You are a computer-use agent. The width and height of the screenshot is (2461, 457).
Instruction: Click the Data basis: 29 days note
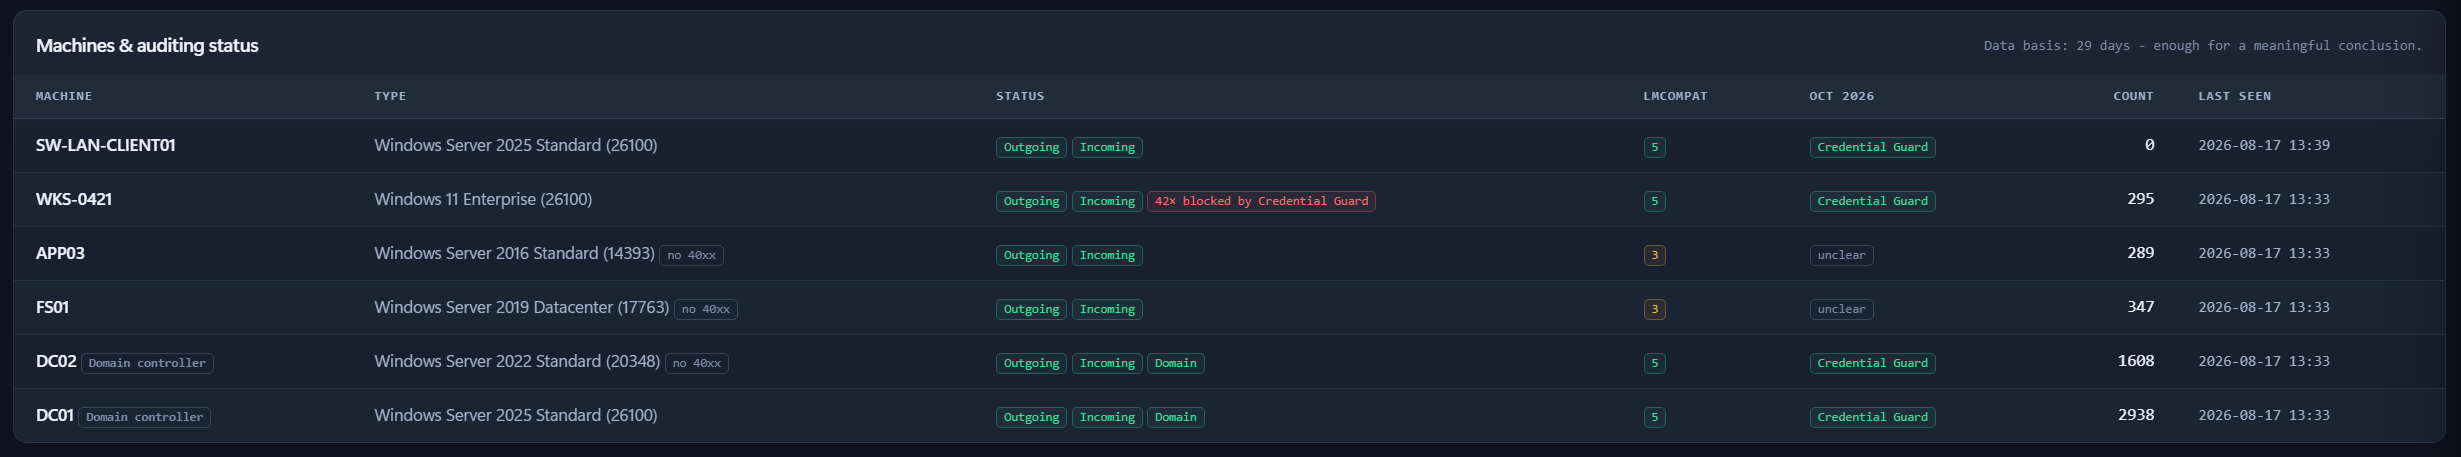tap(2202, 46)
